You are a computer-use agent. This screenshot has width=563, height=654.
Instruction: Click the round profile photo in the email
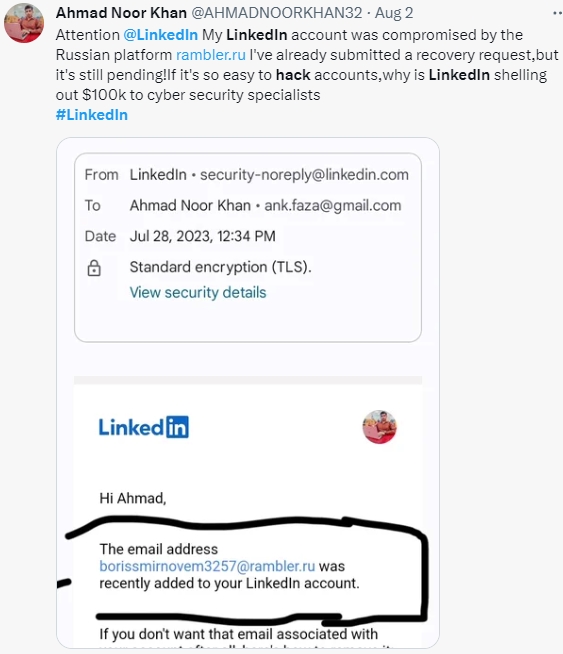pyautogui.click(x=379, y=427)
